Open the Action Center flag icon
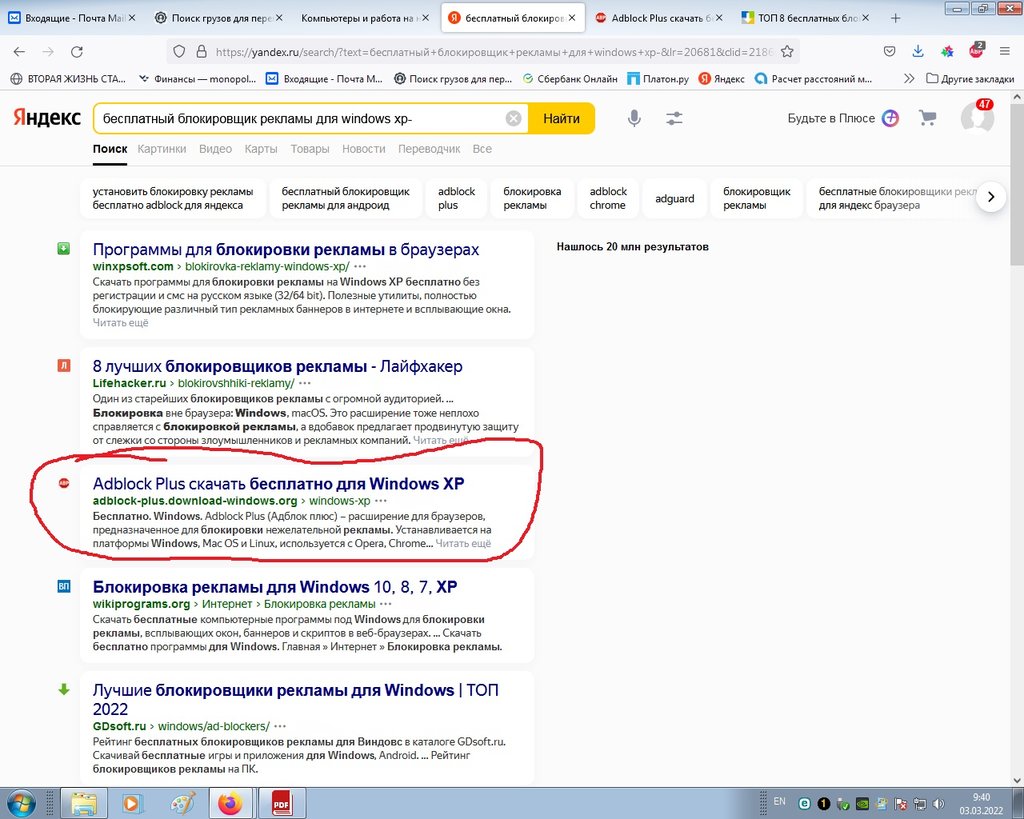Image resolution: width=1024 pixels, height=819 pixels. (x=901, y=804)
